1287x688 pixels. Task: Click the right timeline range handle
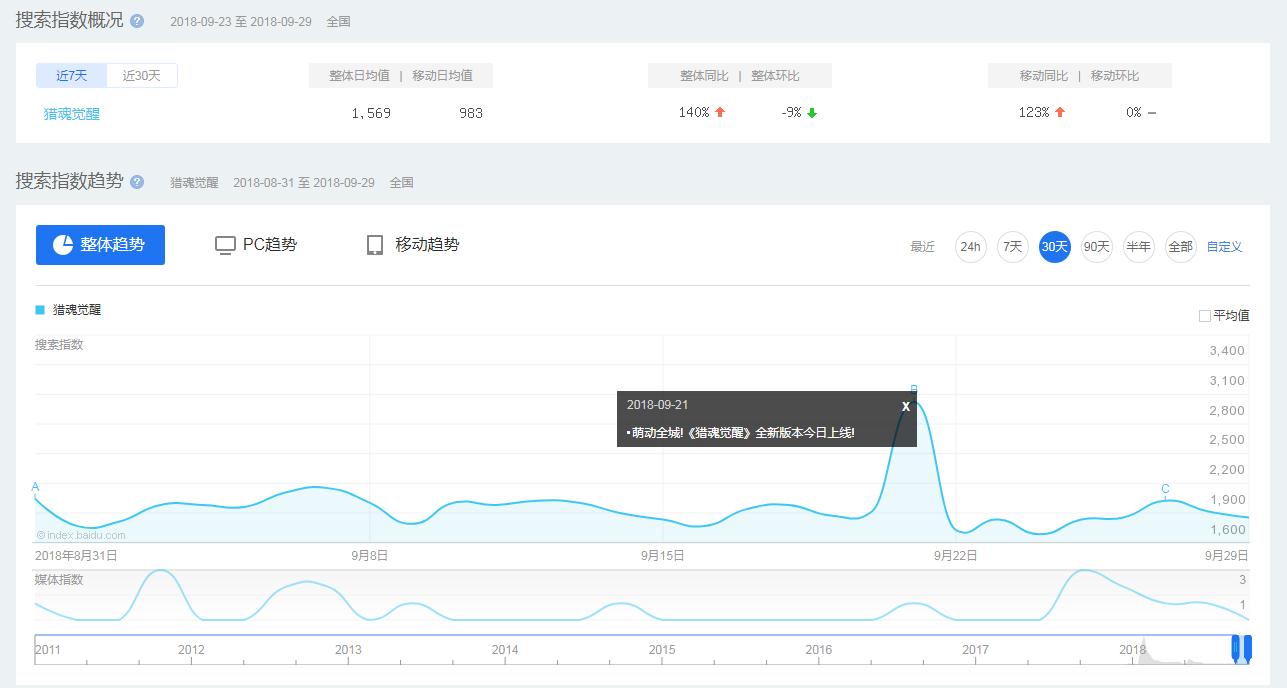(x=1247, y=649)
